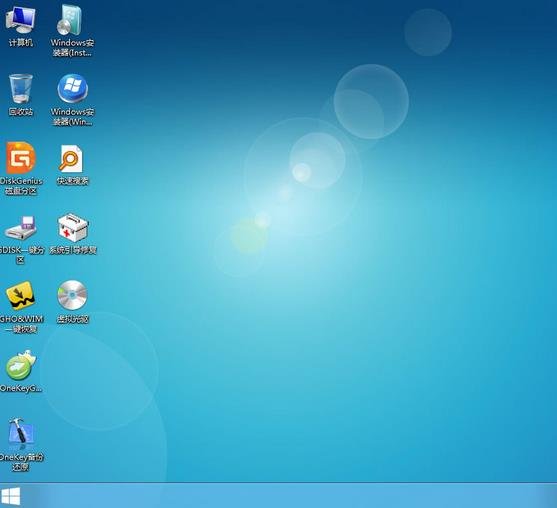Screen dimensions: 557x508
Task: Click the DiskGenius label text
Action: click(x=21, y=181)
